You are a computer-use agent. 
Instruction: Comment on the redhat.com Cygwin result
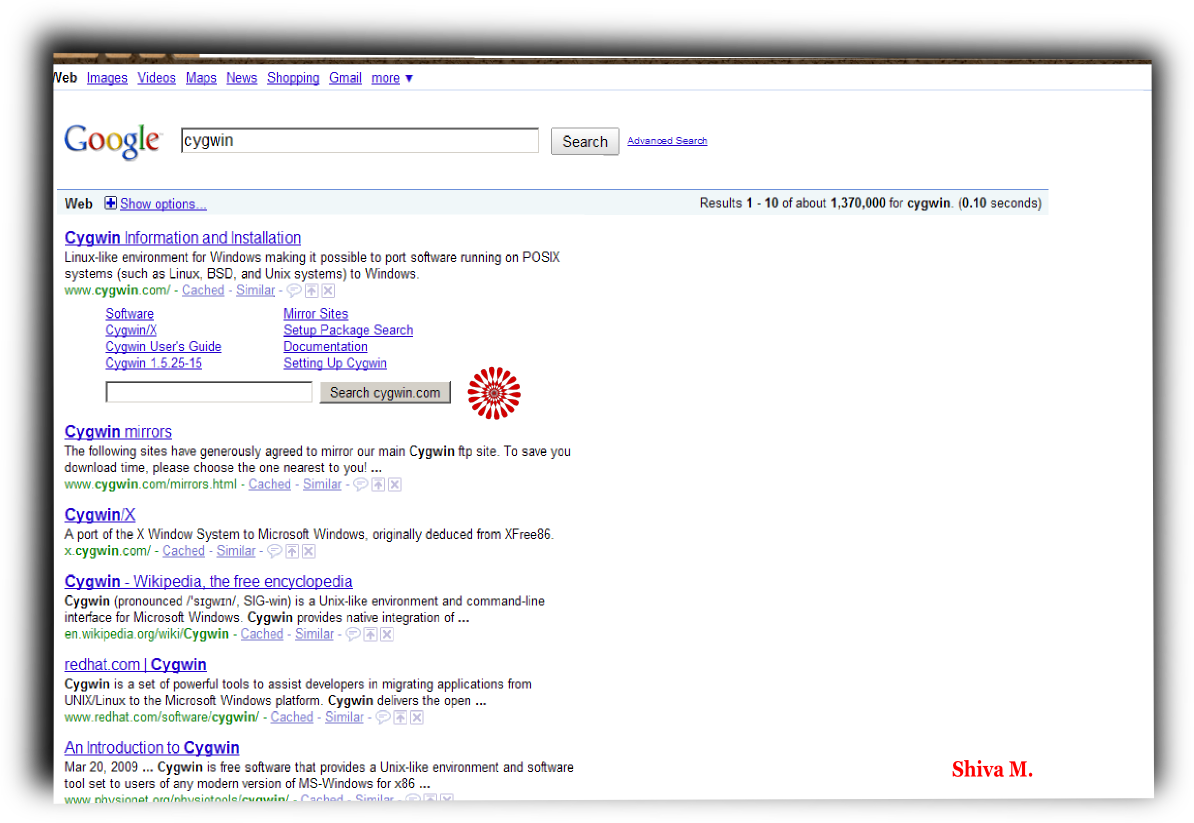click(x=383, y=717)
